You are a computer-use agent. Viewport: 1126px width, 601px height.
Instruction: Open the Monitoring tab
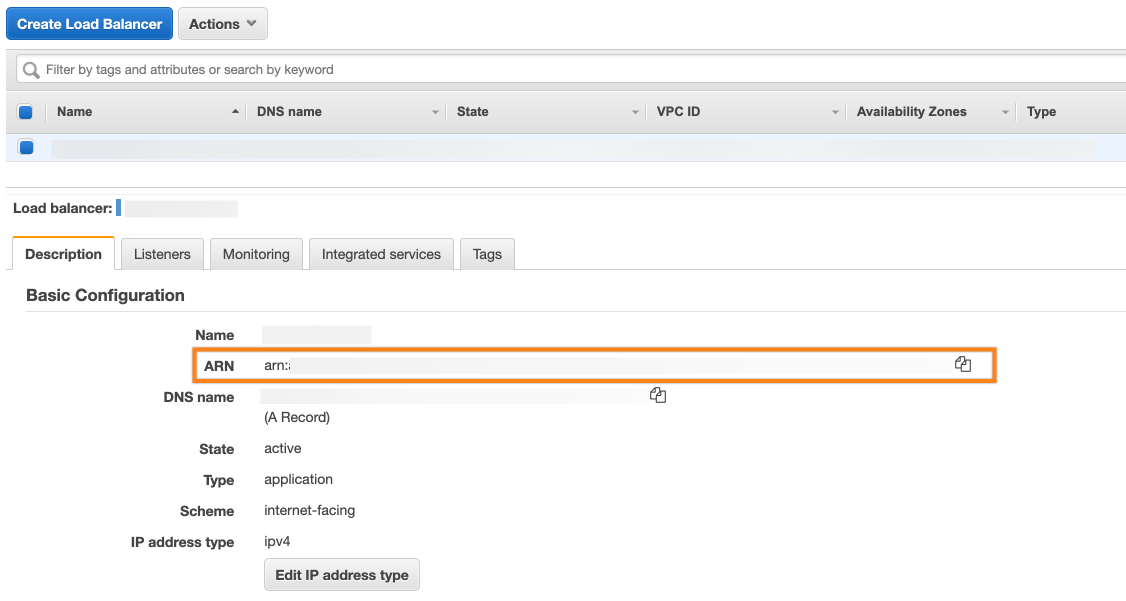256,254
